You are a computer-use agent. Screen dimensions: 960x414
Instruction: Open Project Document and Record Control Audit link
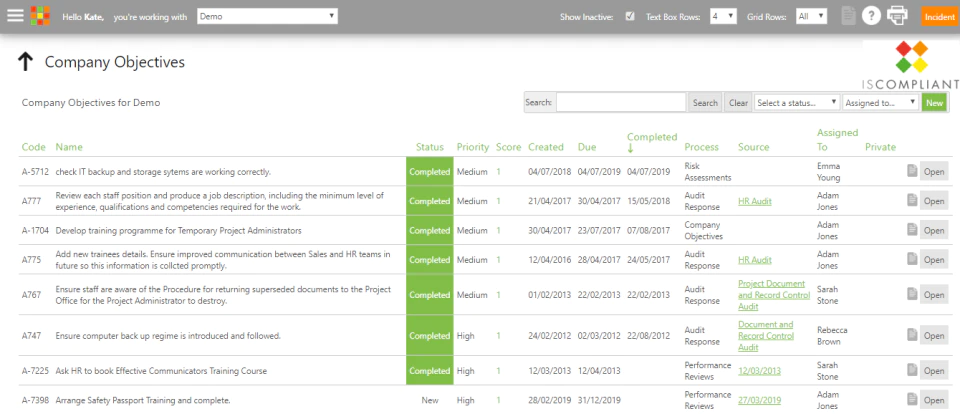coord(774,295)
